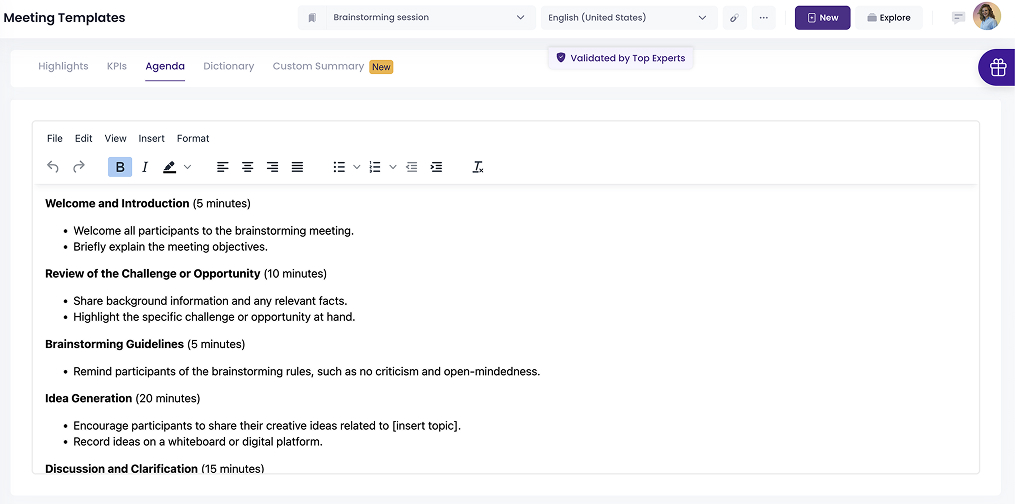Align text right
This screenshot has height=504, width=1015.
tap(273, 167)
